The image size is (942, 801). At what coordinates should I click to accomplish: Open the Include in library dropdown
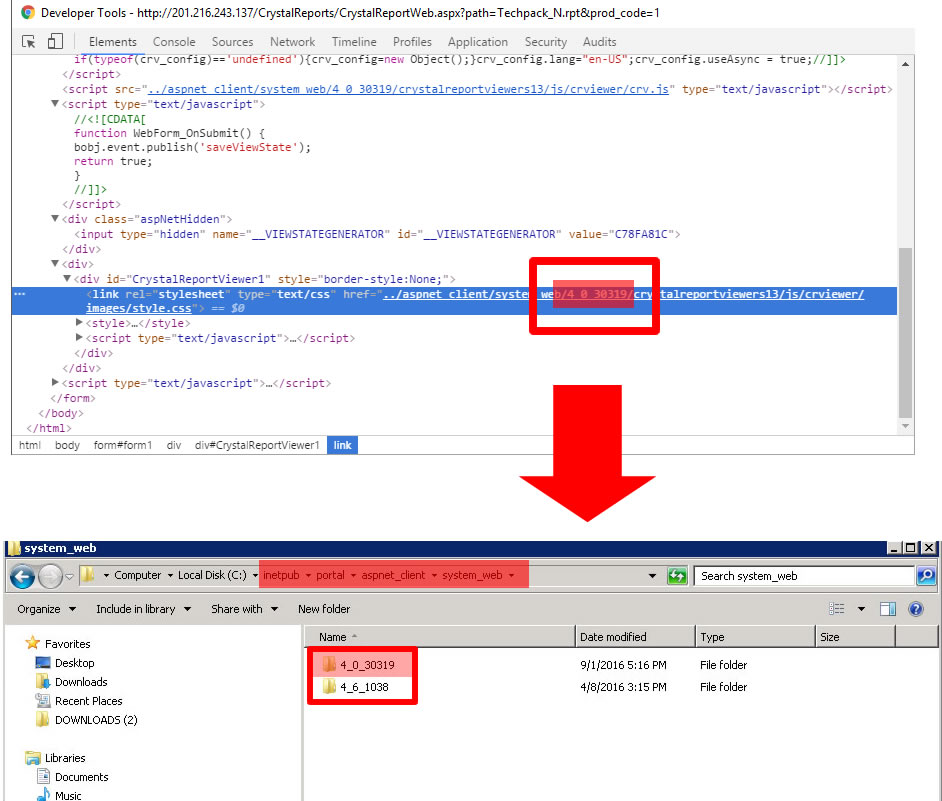pos(141,609)
